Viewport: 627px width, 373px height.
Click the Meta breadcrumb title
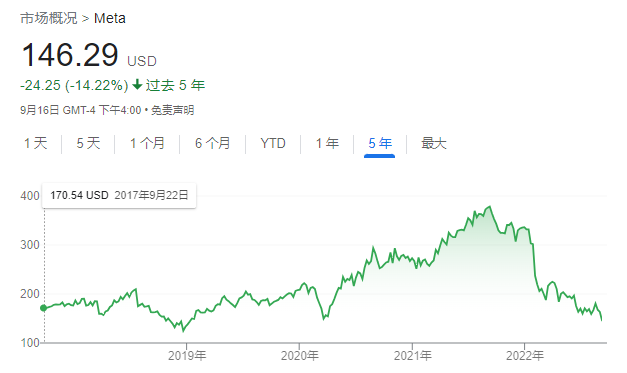click(x=110, y=18)
